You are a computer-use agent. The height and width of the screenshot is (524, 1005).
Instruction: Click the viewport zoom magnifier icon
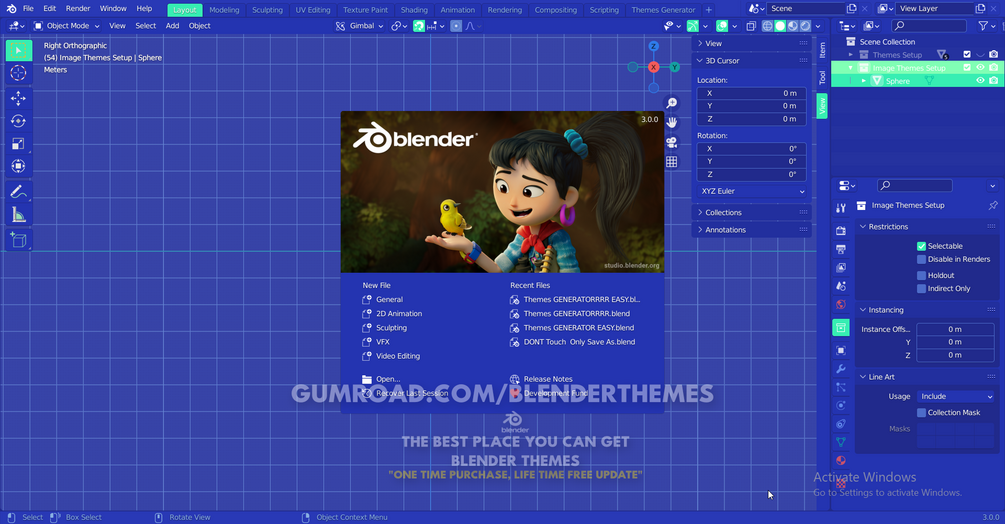[x=672, y=103]
